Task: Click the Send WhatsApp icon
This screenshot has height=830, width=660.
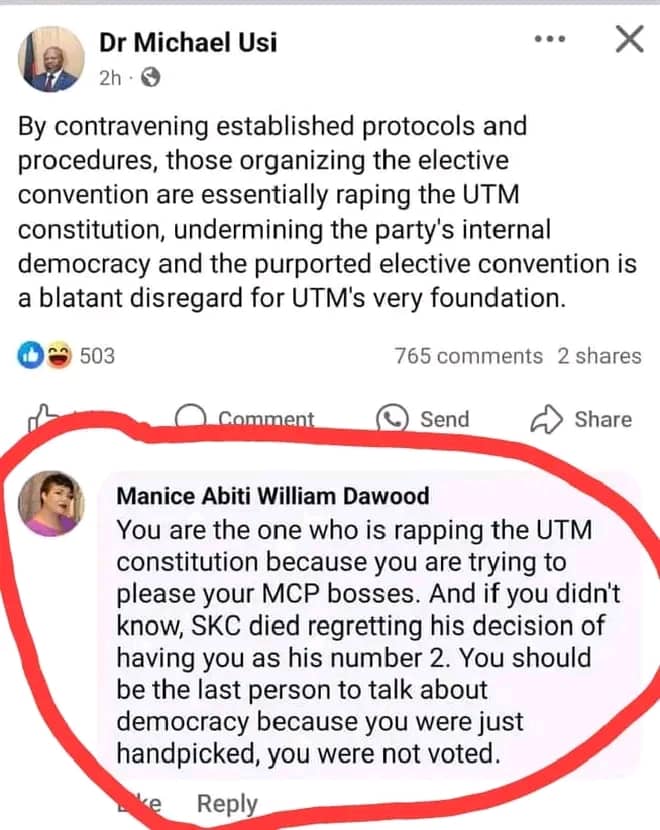Action: [392, 419]
